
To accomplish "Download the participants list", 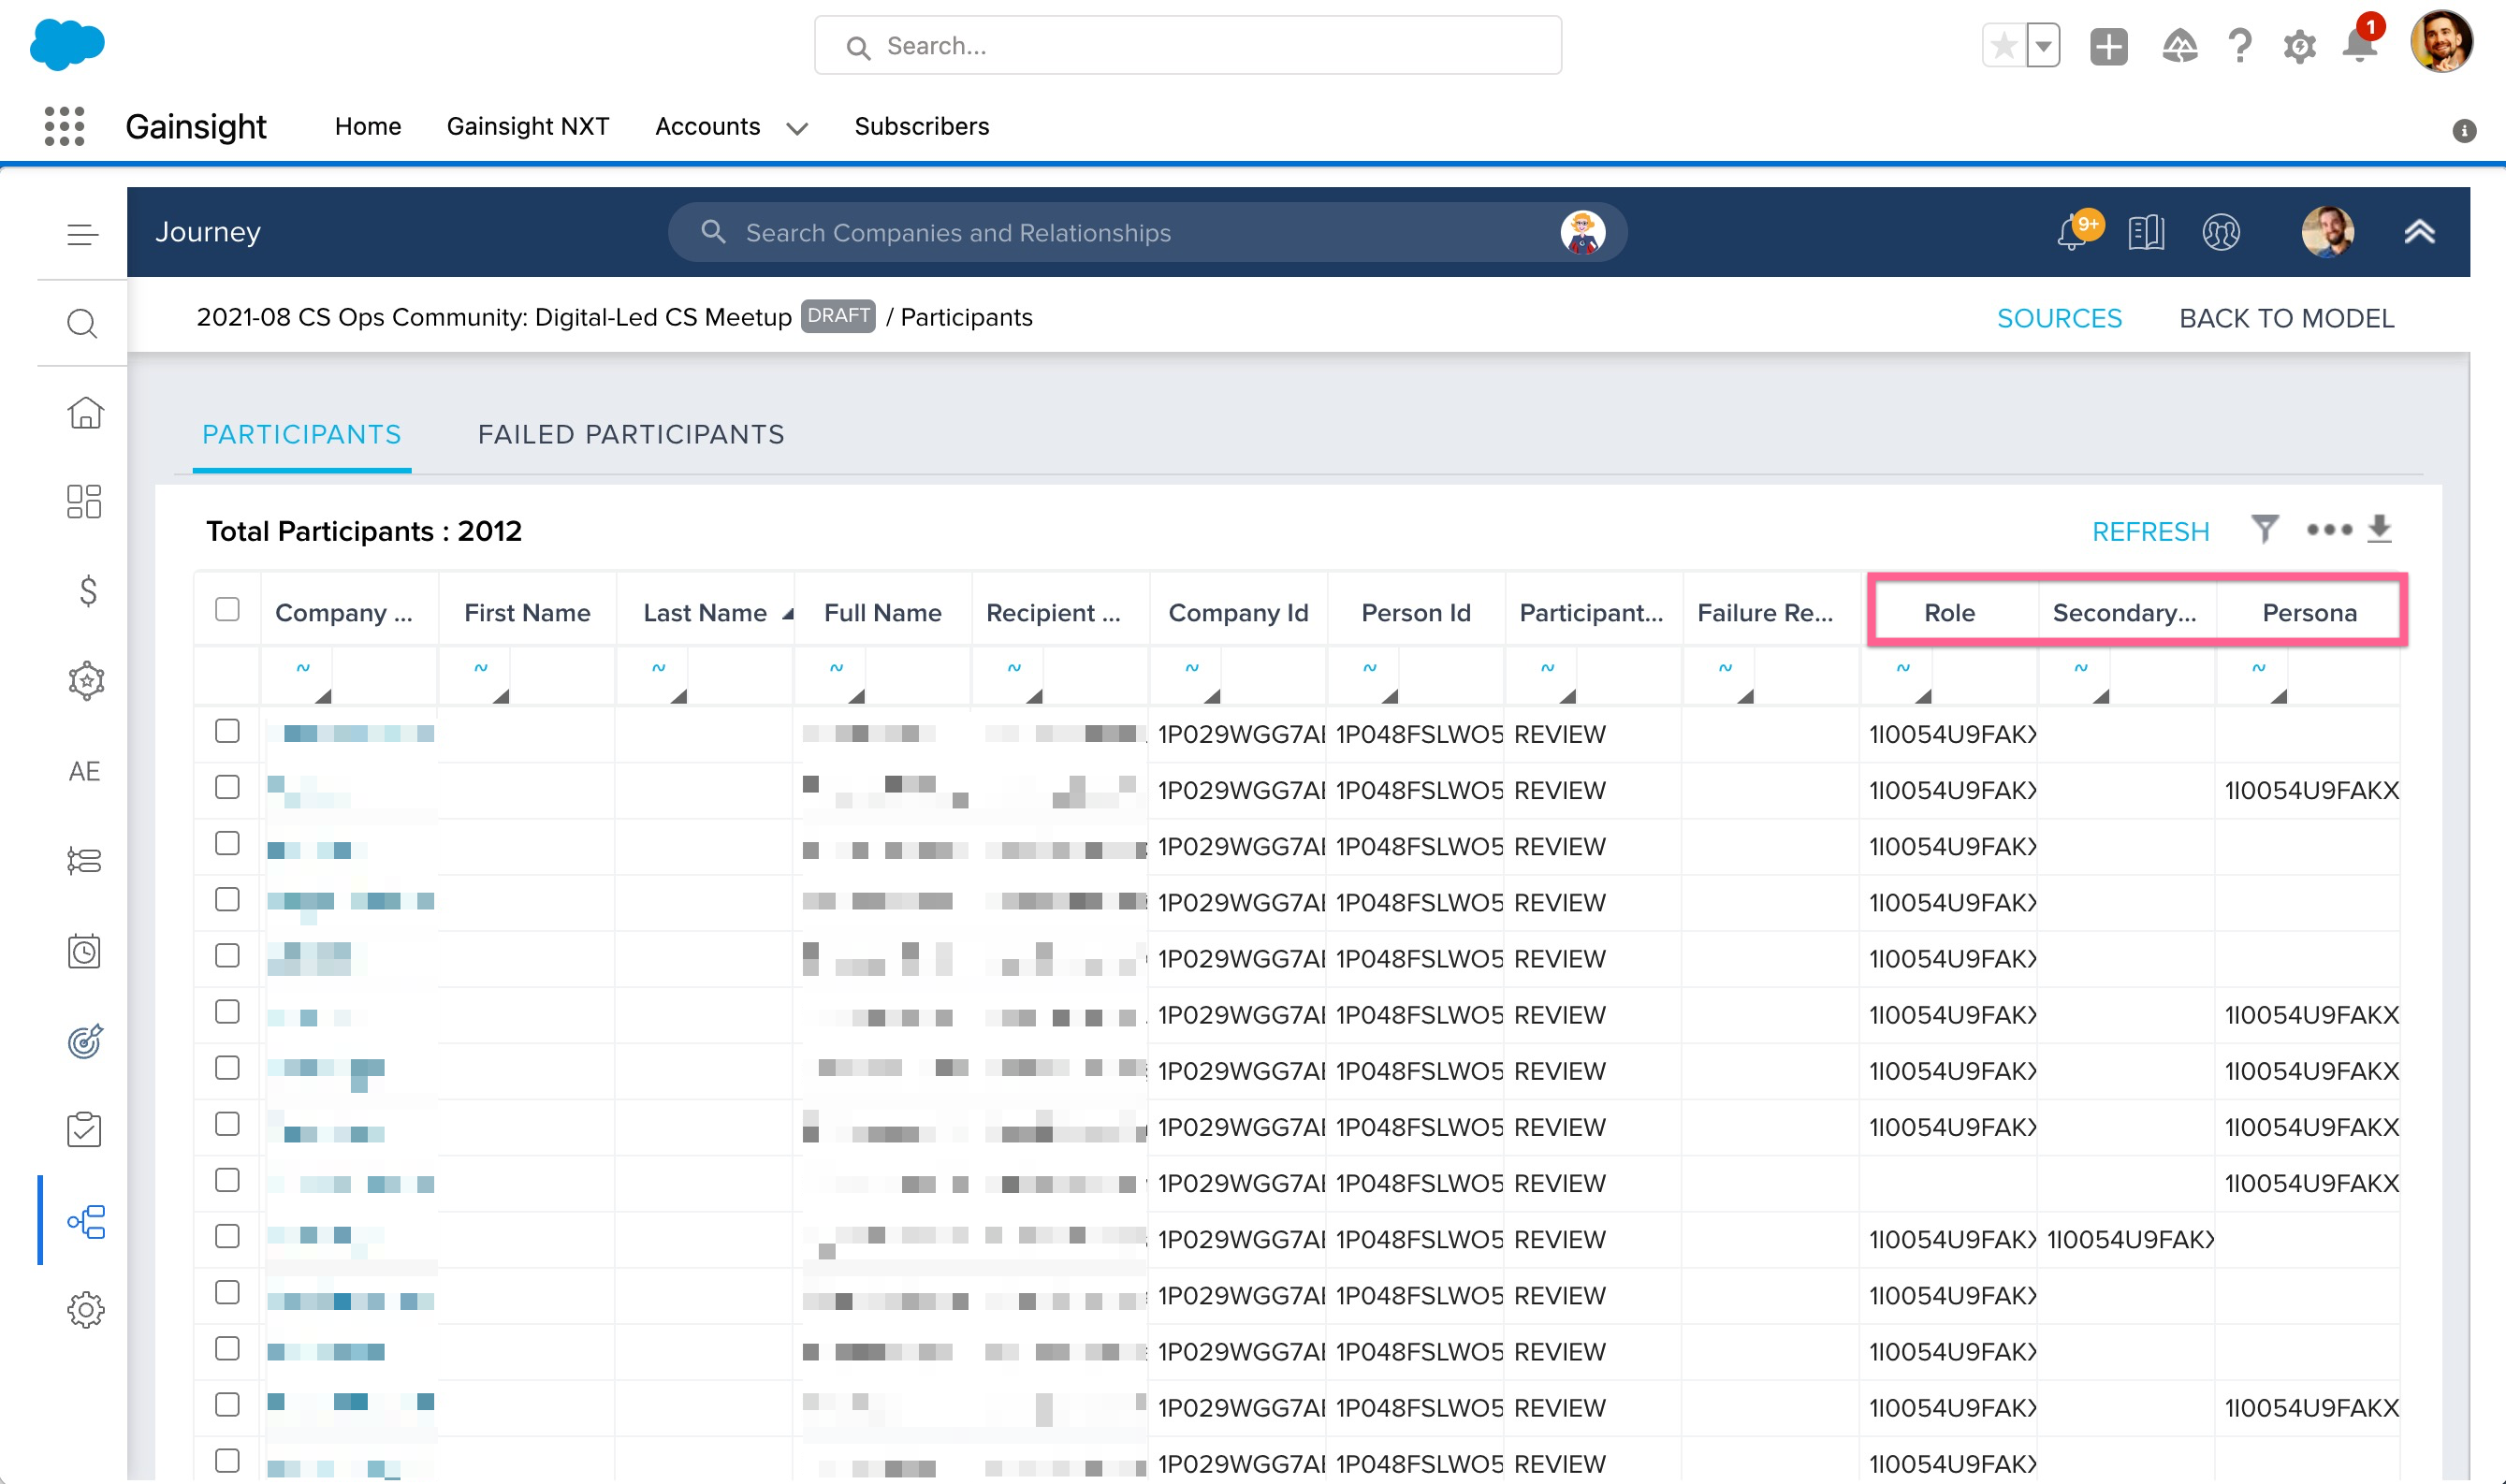I will click(2380, 528).
